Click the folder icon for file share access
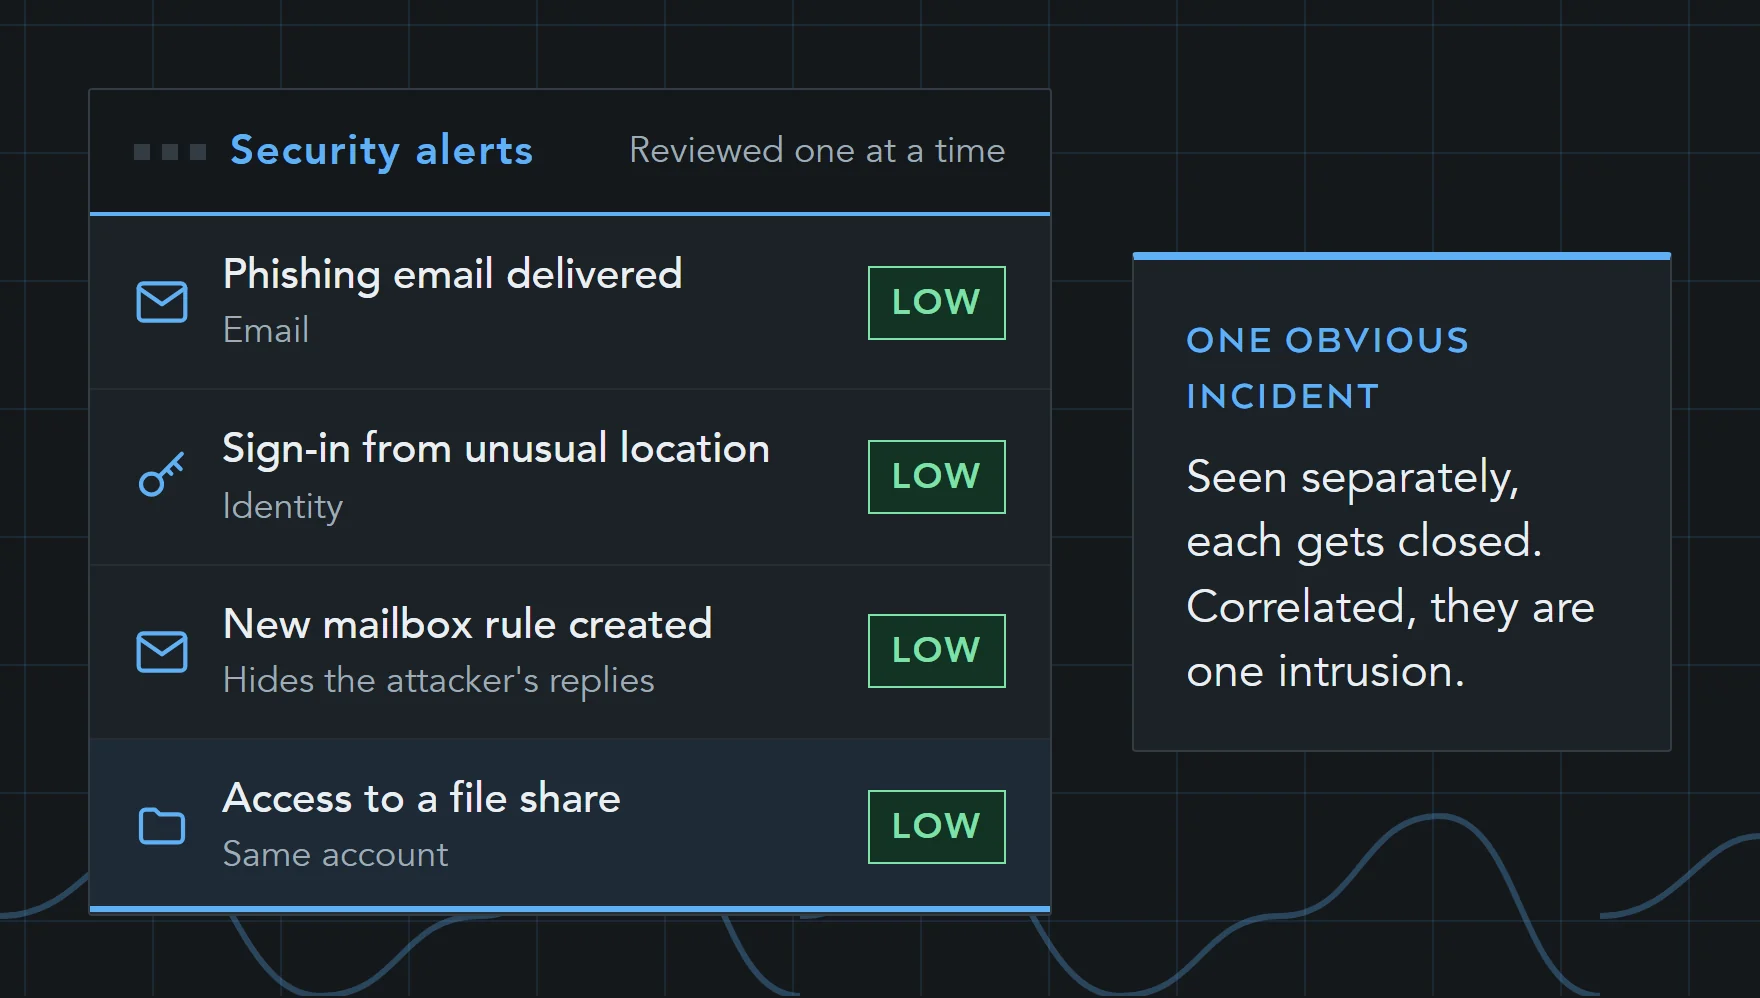Image resolution: width=1760 pixels, height=998 pixels. (x=162, y=826)
